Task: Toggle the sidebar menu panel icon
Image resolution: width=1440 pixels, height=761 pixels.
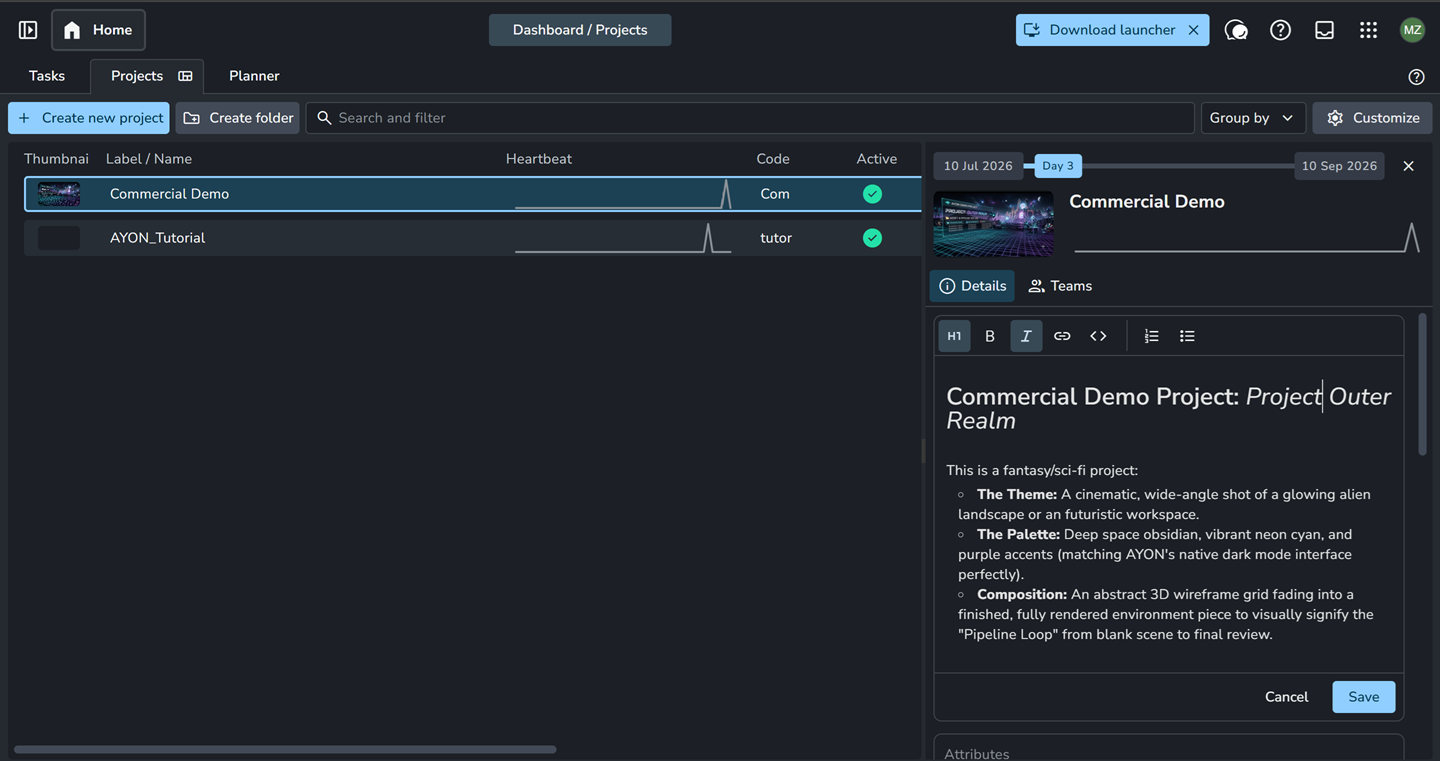Action: coord(28,30)
